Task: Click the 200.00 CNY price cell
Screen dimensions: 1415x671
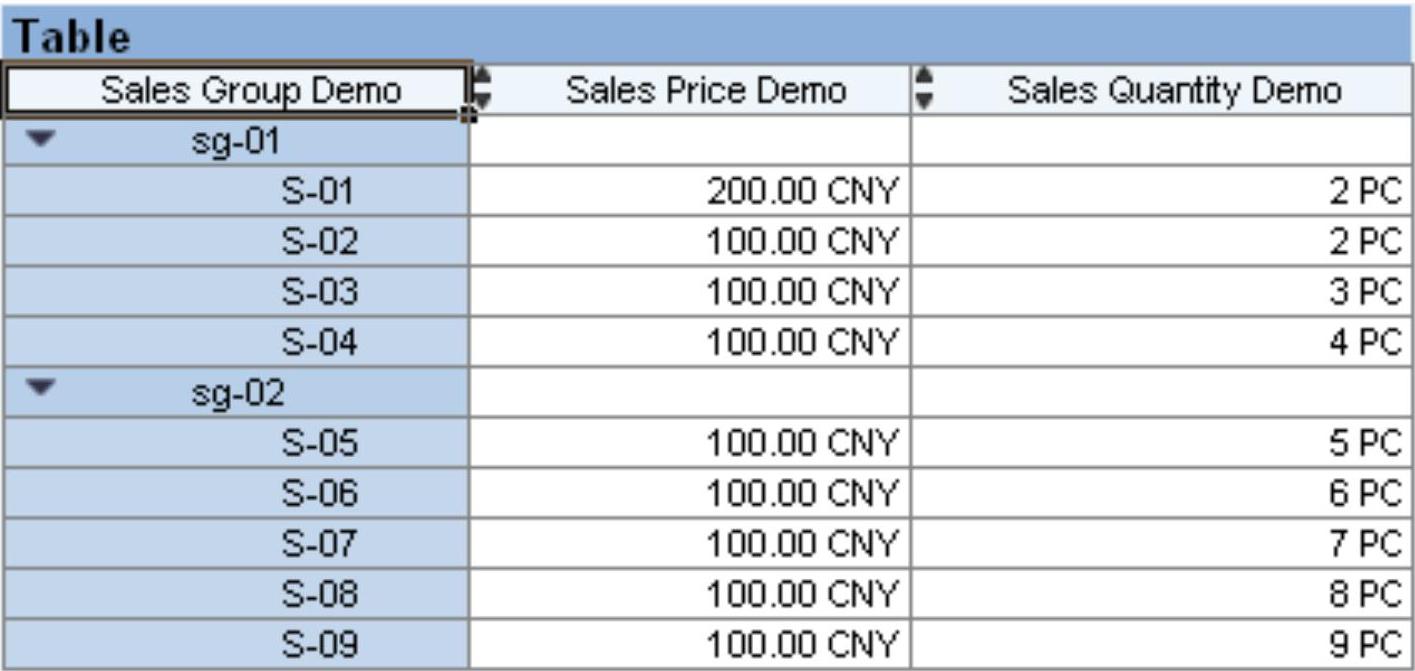Action: tap(801, 192)
